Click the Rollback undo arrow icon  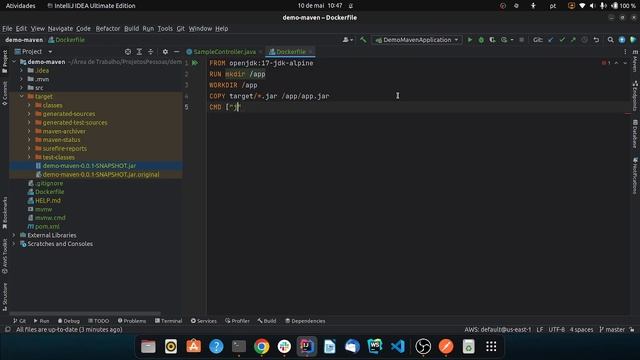(x=596, y=40)
